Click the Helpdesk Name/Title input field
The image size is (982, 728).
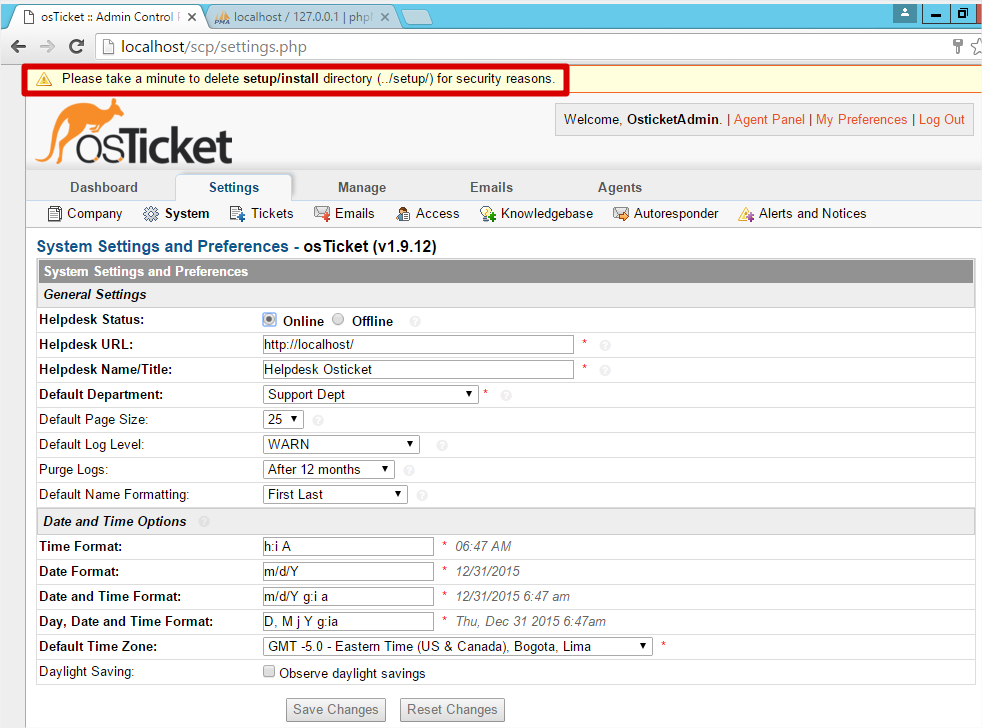(x=418, y=369)
